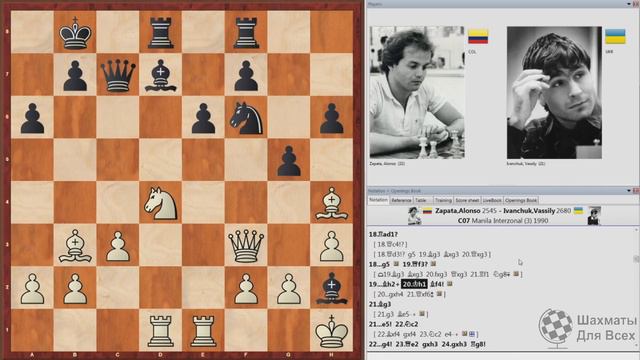Screen dimensions: 640x360
Task: Jump to move Bf4! in notation
Action: [437, 284]
